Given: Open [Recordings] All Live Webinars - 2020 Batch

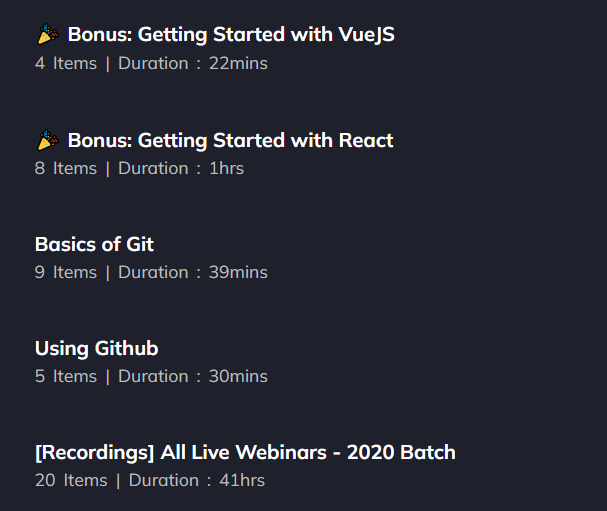Looking at the screenshot, I should tap(245, 453).
